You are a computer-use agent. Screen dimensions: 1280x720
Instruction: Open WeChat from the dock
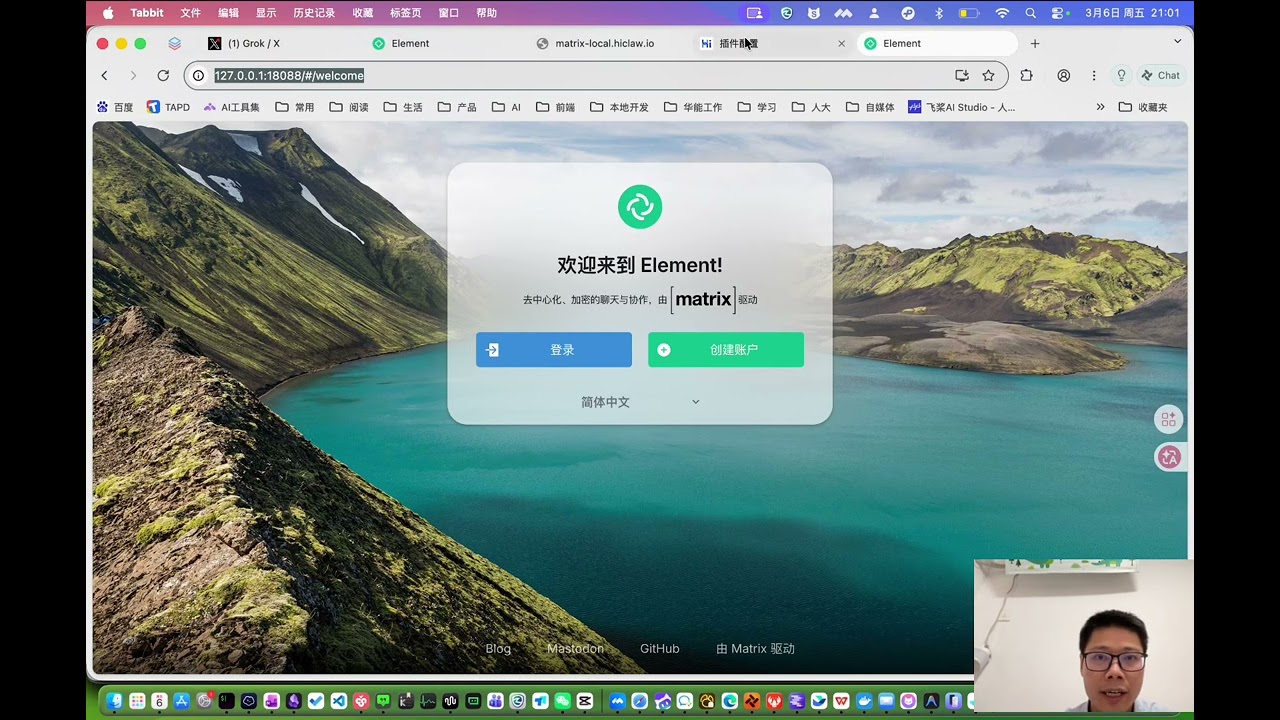562,701
